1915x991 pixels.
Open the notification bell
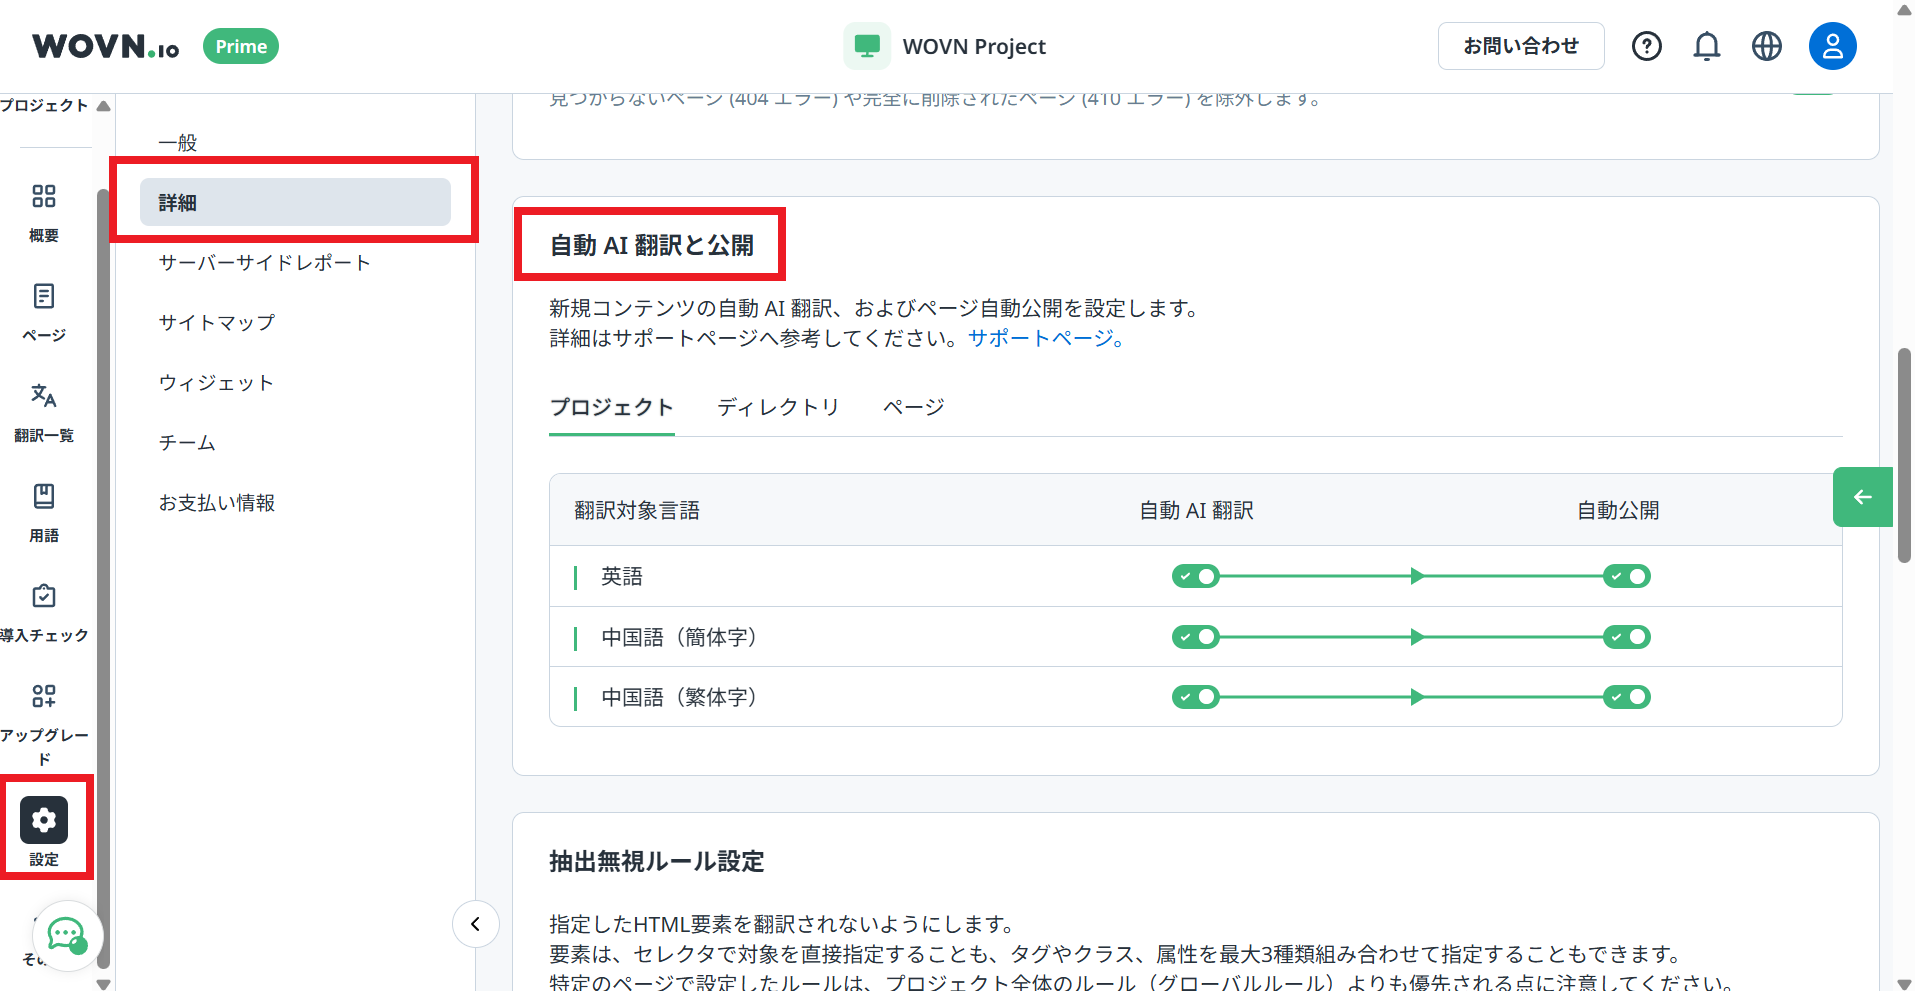pos(1706,46)
